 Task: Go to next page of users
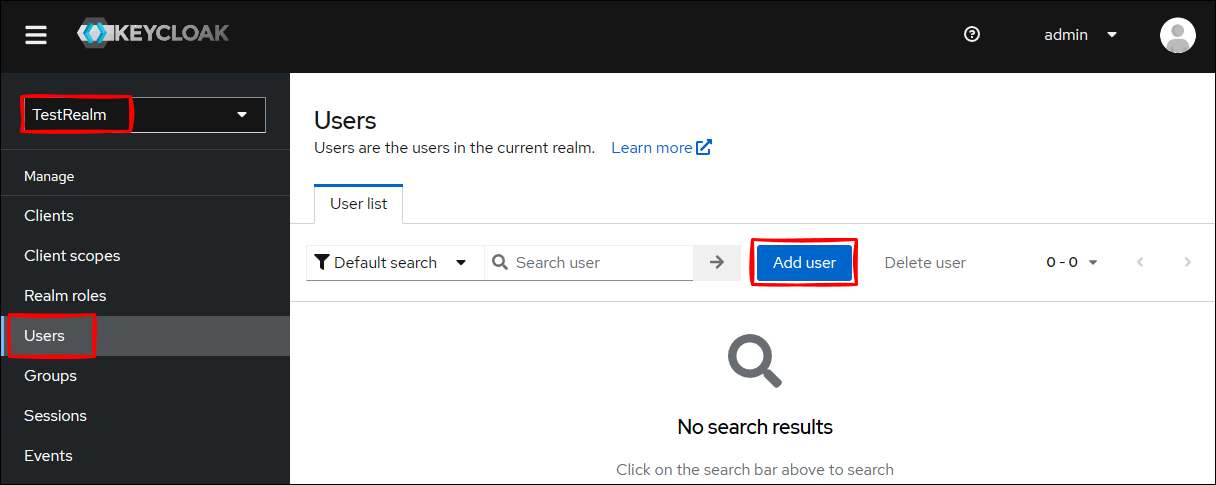(1187, 263)
